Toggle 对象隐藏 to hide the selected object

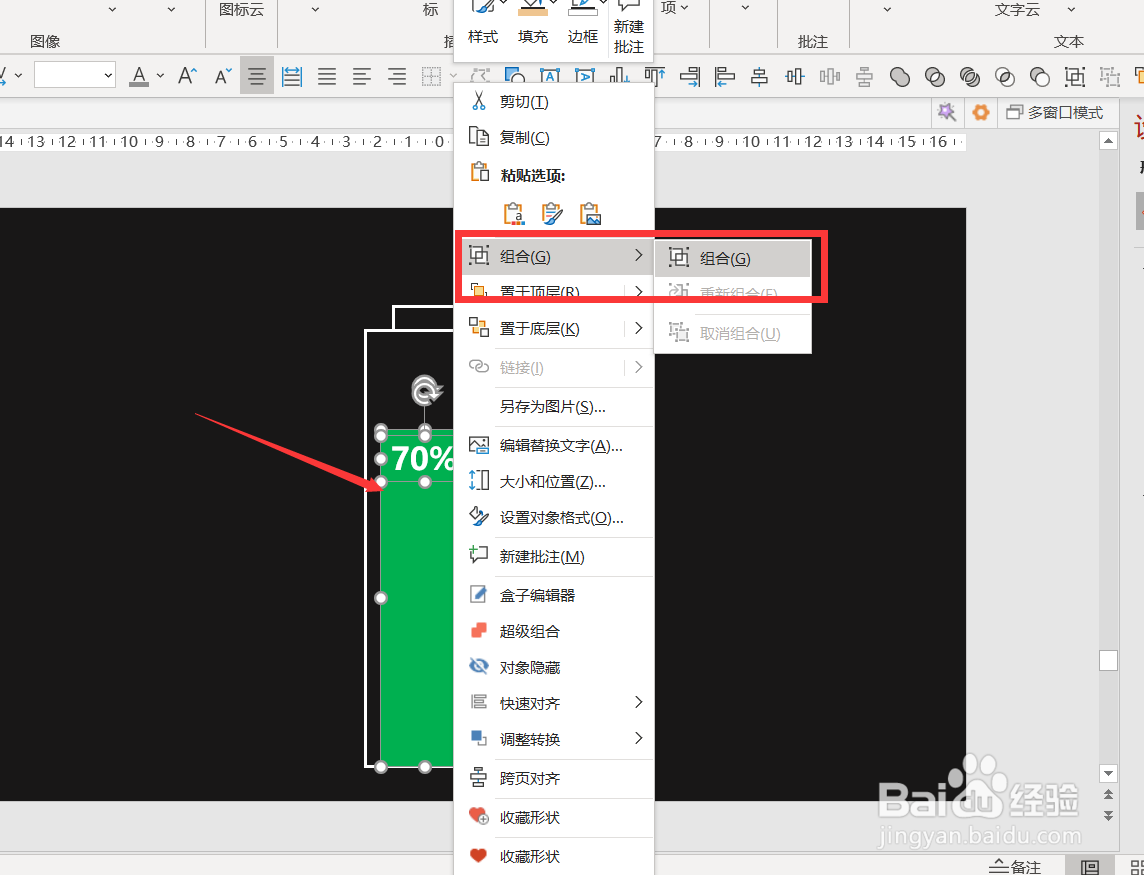pos(530,666)
